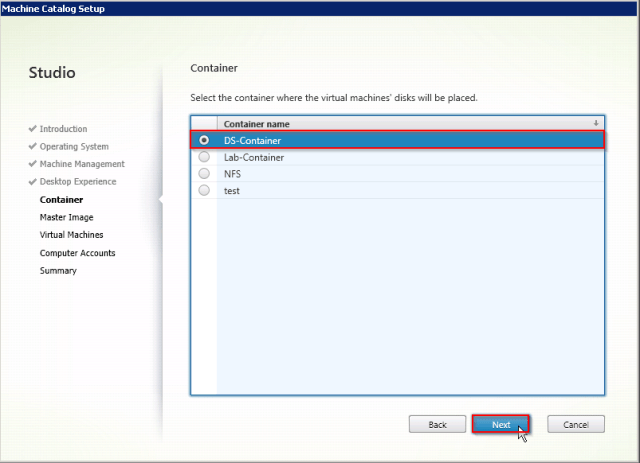
Task: Click the checkmark icon beside Operating System
Action: coord(33,147)
